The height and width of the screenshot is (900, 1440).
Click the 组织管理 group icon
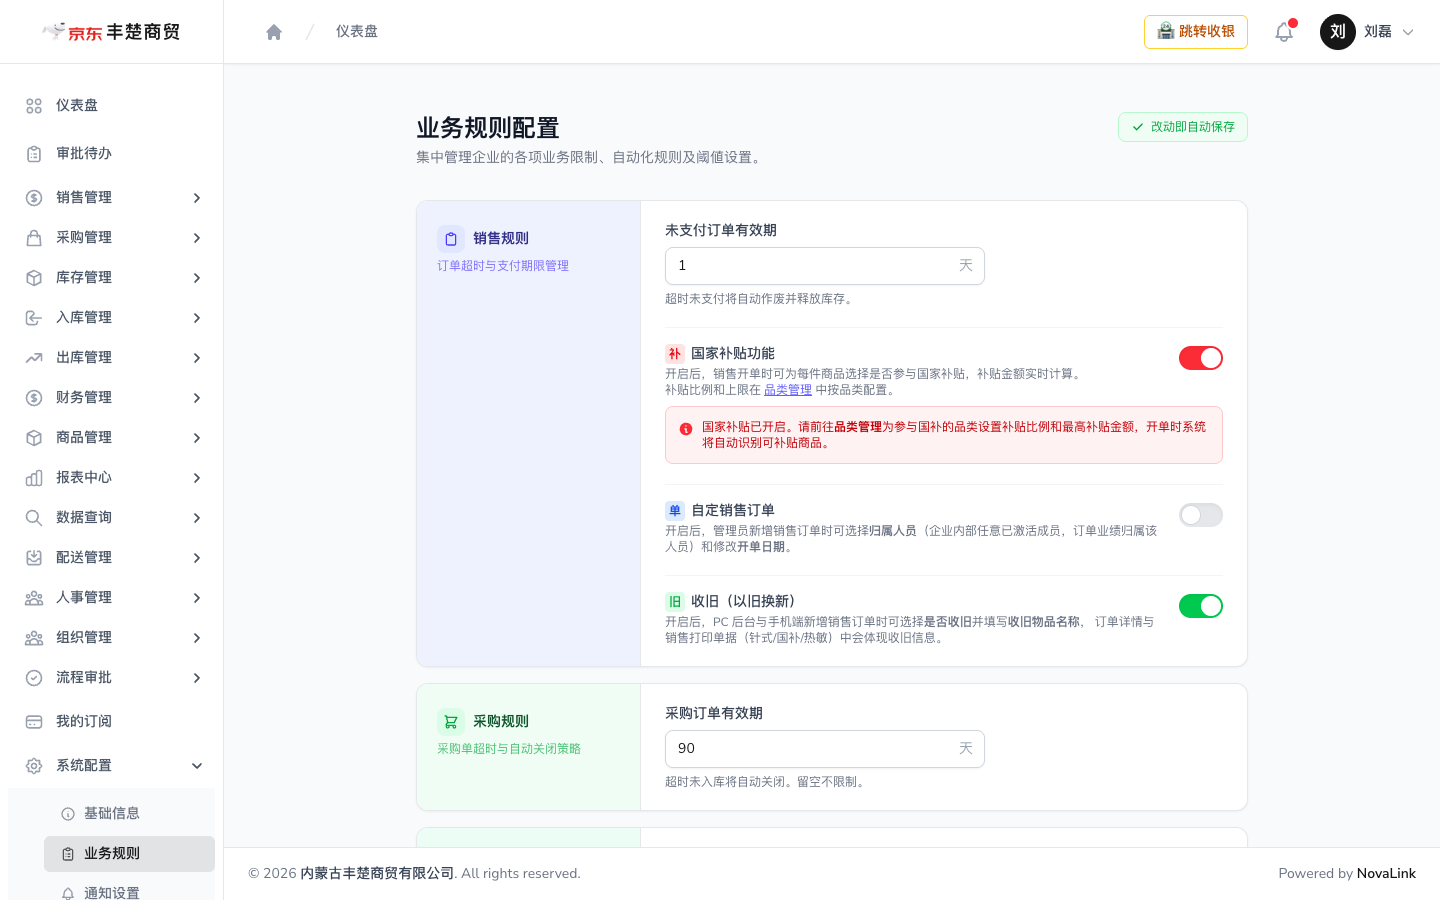[x=34, y=638]
